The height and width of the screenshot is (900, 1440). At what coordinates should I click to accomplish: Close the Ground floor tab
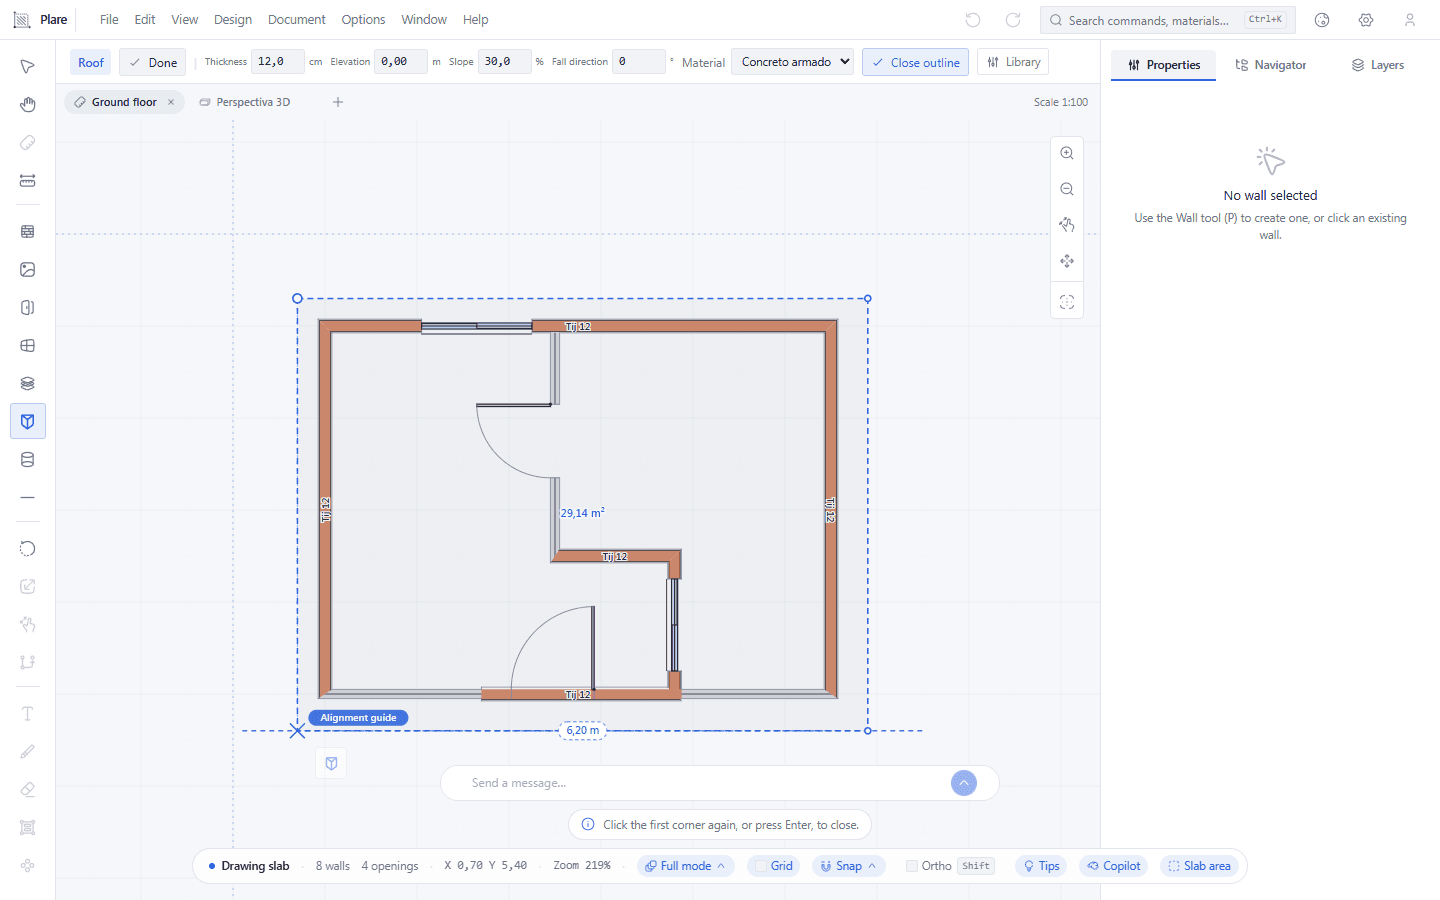pyautogui.click(x=171, y=102)
